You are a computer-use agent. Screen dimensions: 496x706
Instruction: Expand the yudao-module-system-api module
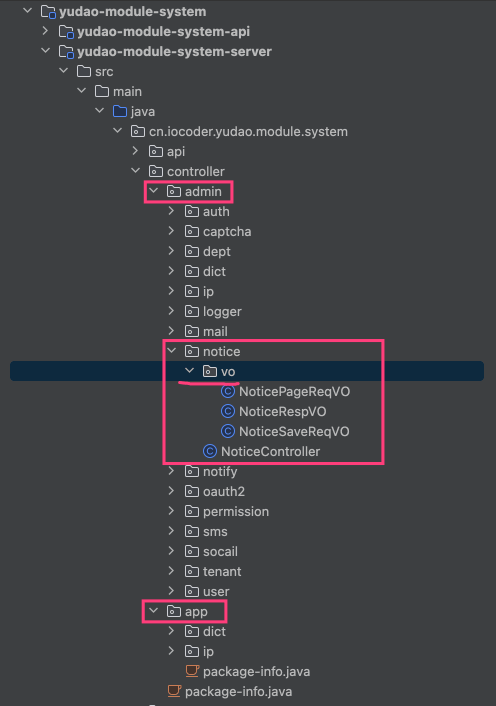point(45,31)
